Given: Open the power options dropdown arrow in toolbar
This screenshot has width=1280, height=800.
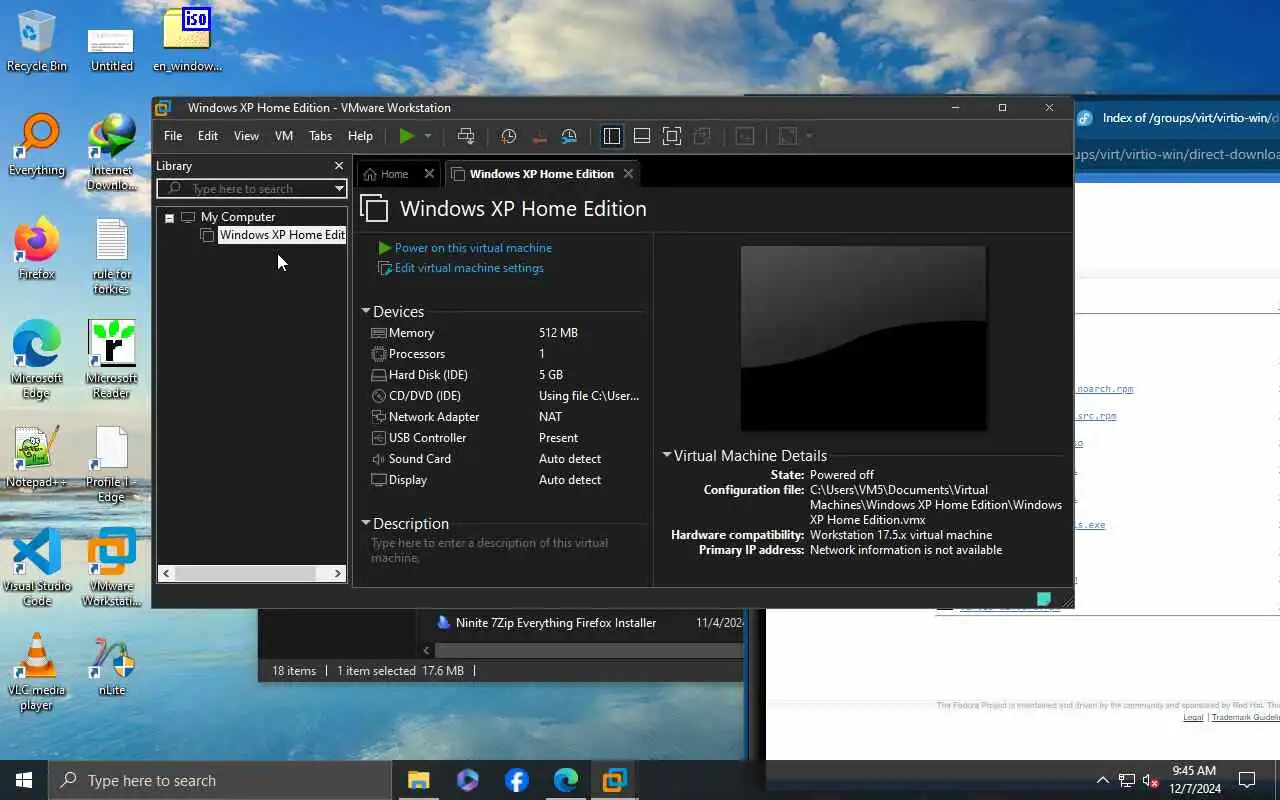Looking at the screenshot, I should tap(428, 136).
